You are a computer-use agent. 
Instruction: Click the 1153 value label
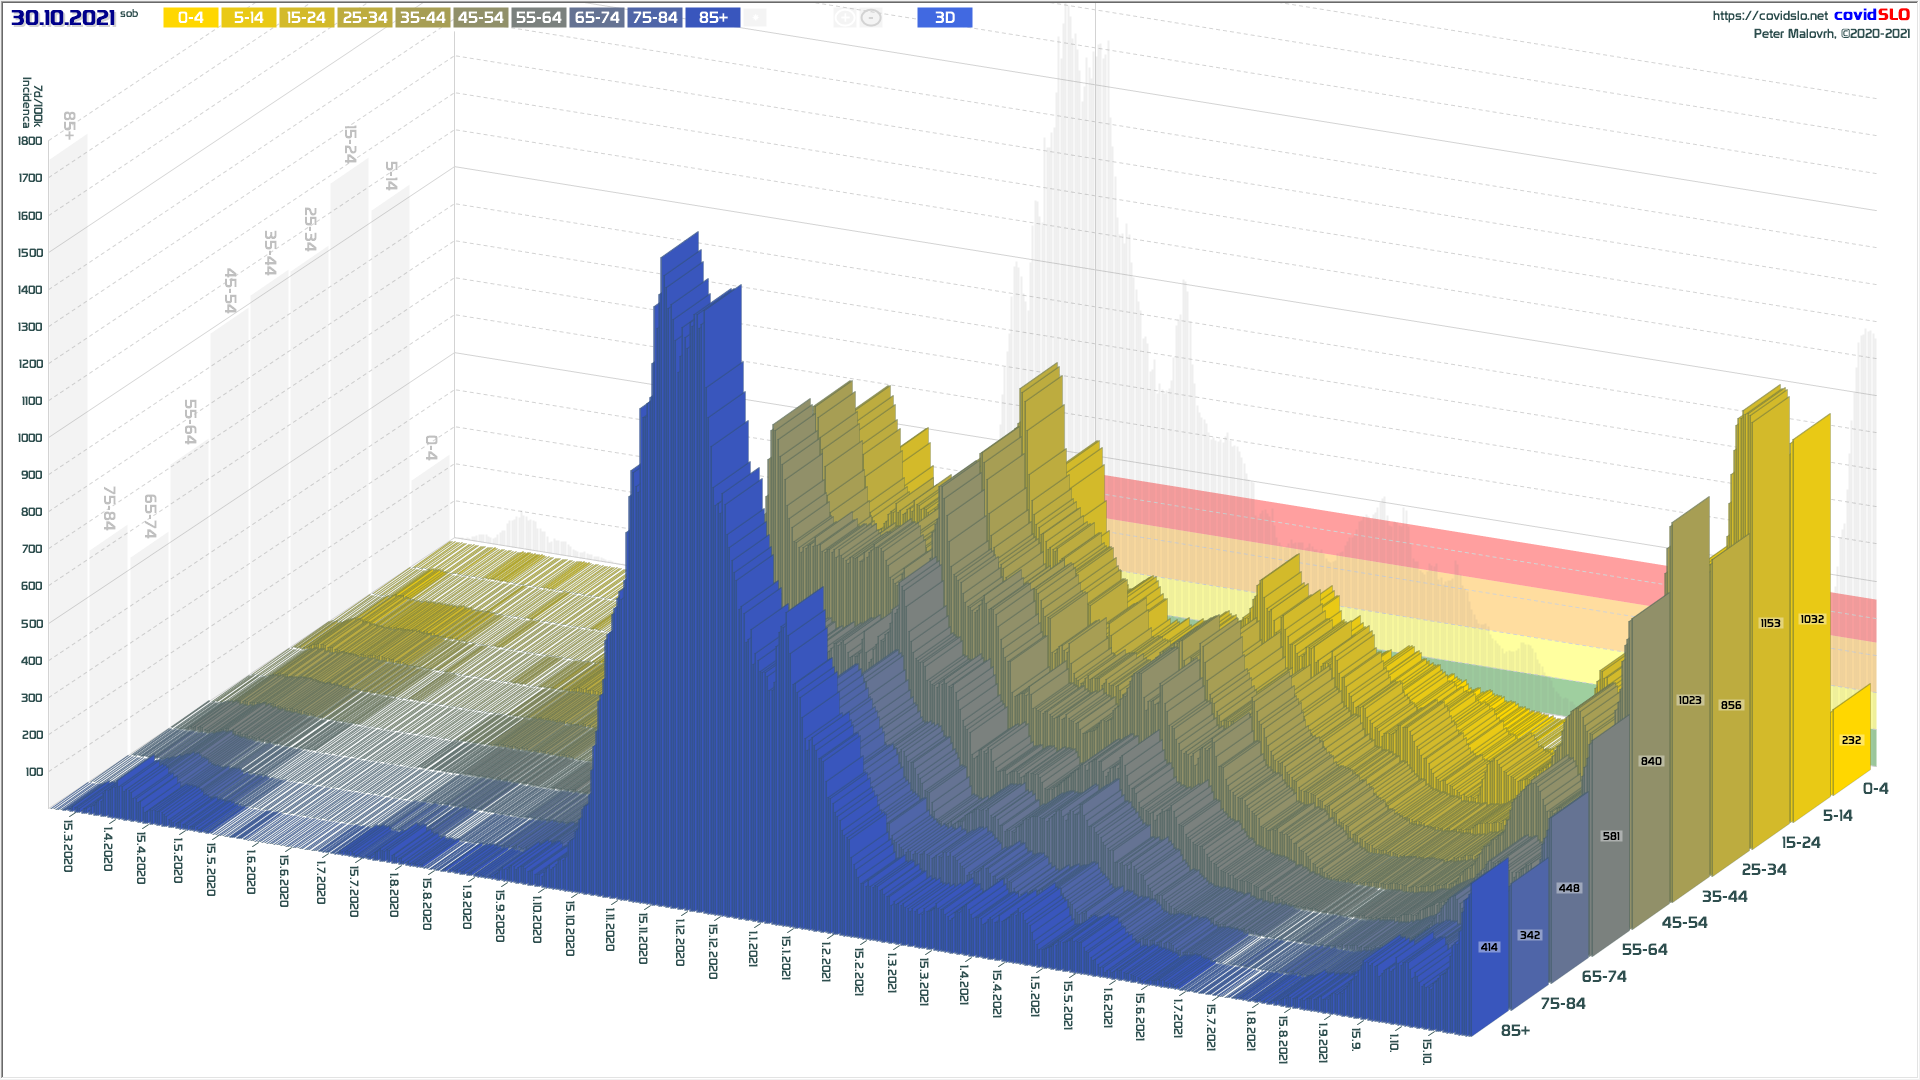pyautogui.click(x=1770, y=623)
